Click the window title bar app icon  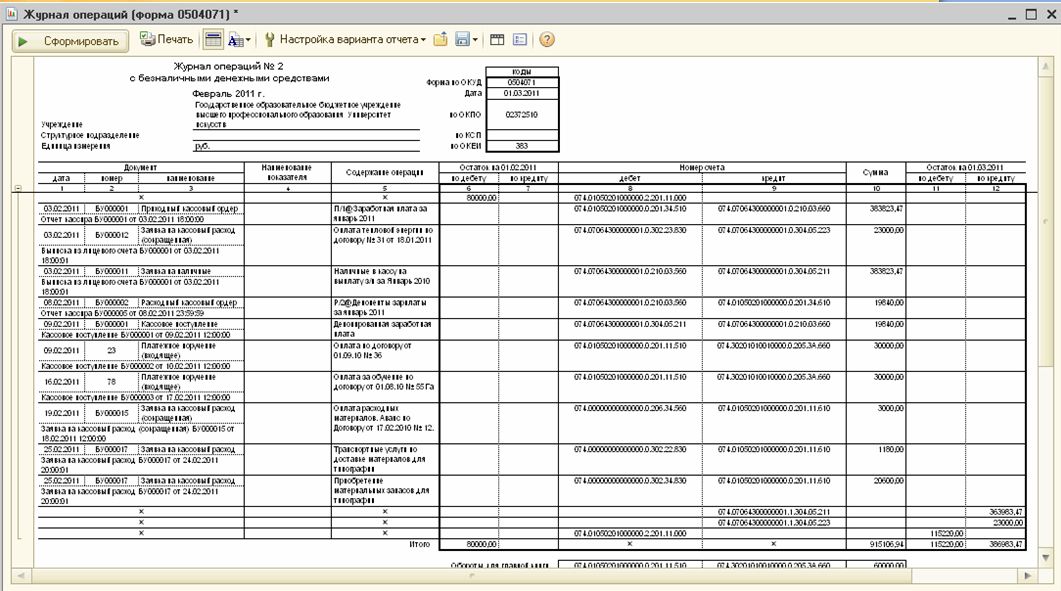11,14
